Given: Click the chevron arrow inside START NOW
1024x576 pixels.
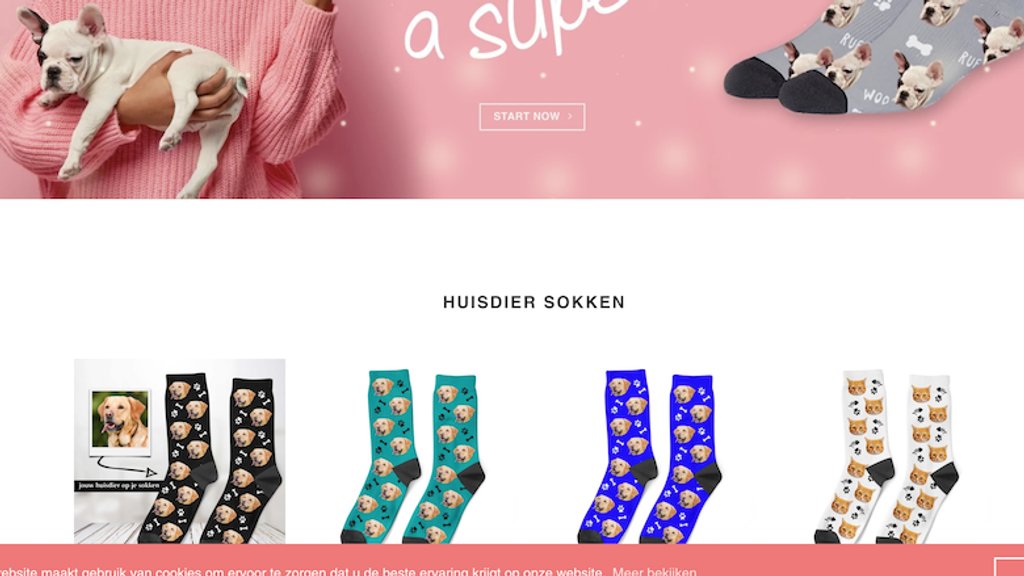Looking at the screenshot, I should (569, 116).
